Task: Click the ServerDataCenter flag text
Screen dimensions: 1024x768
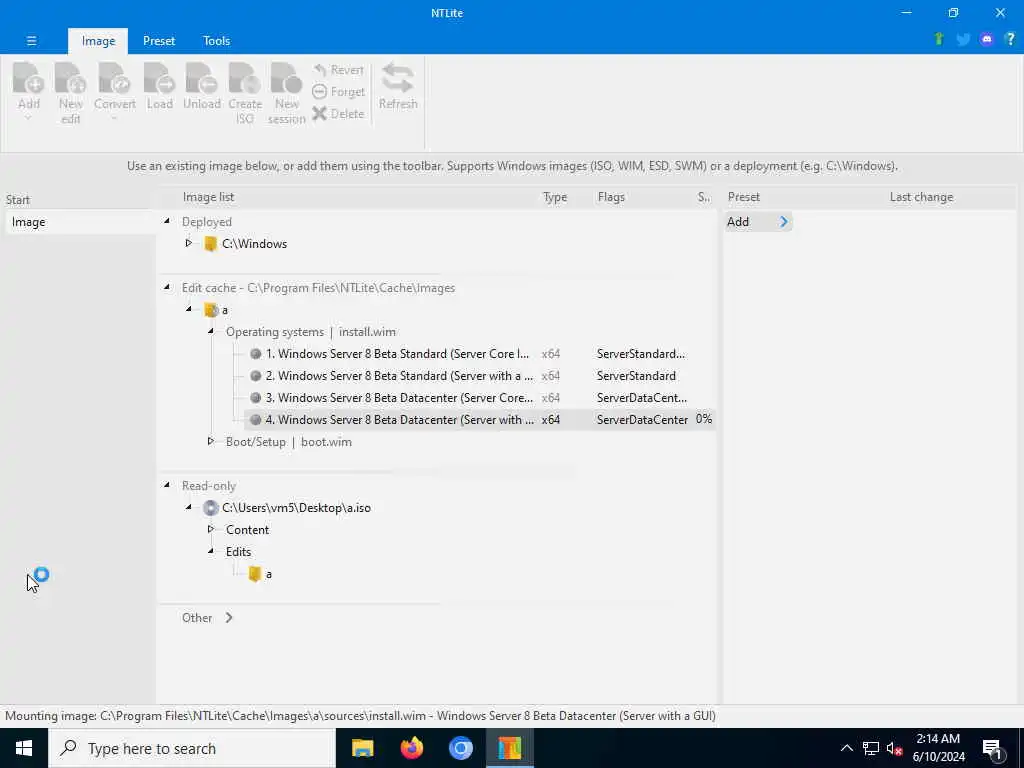Action: [x=642, y=420]
